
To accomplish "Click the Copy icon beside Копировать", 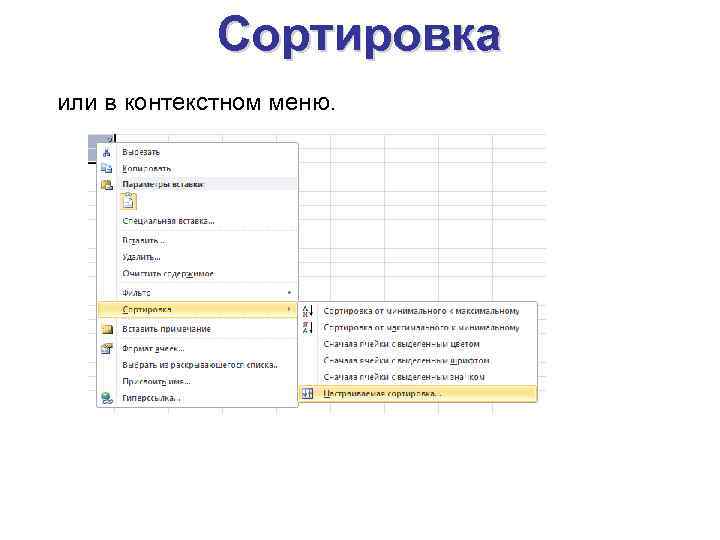I will coord(107,169).
